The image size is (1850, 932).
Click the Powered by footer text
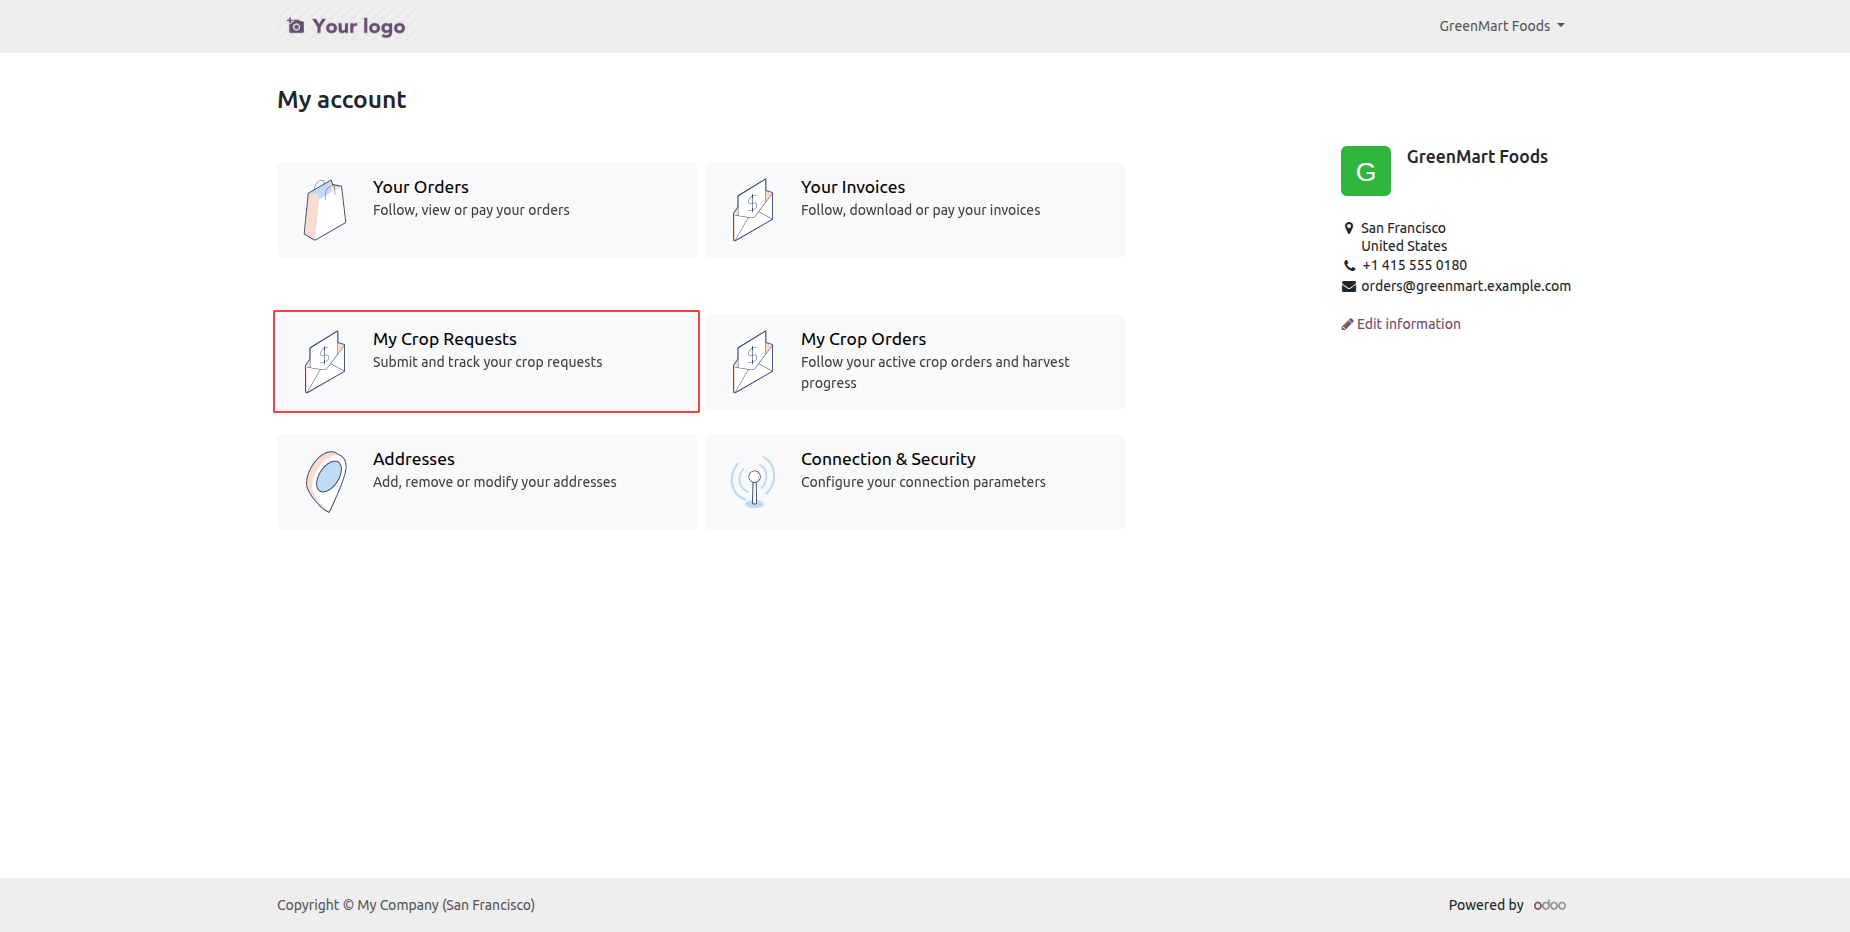(x=1486, y=905)
